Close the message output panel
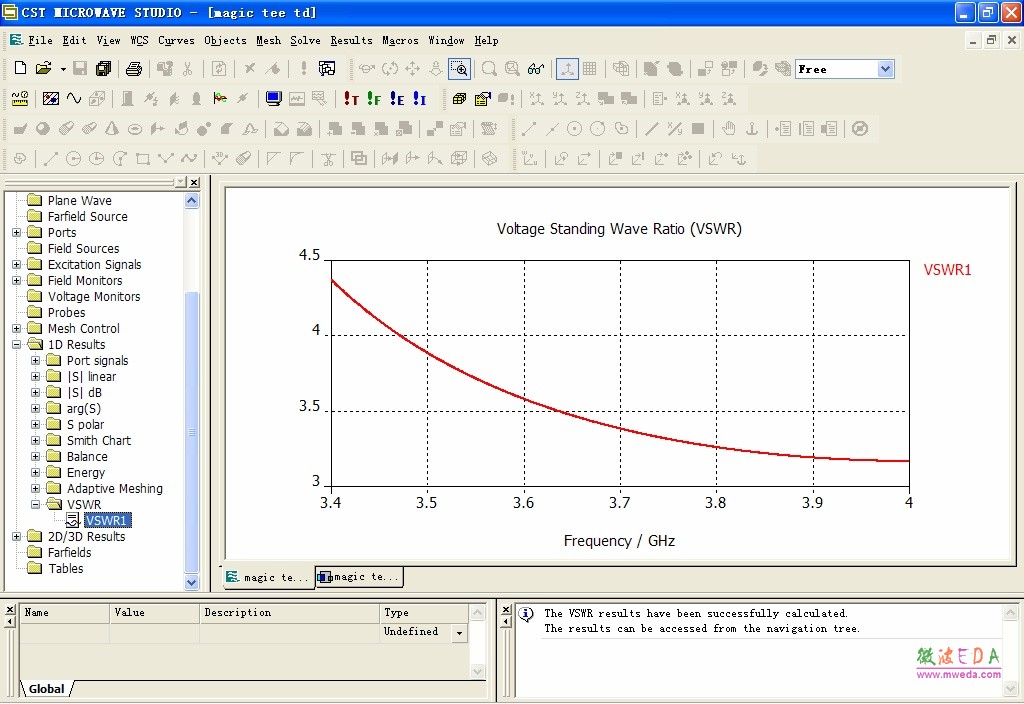This screenshot has width=1024, height=704. pos(506,610)
